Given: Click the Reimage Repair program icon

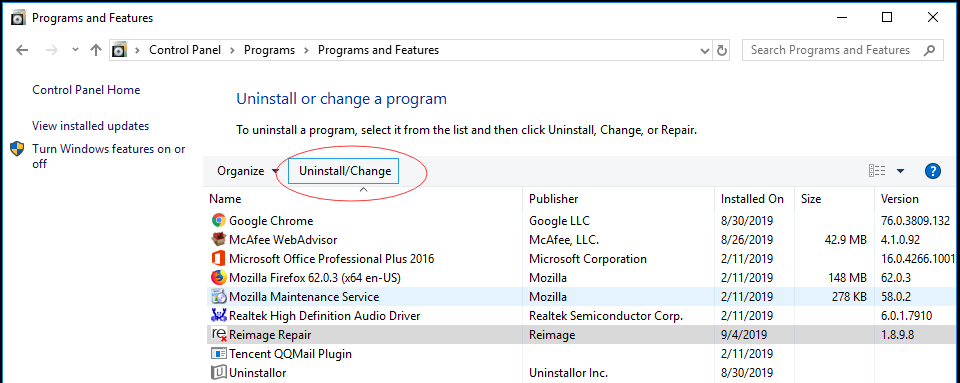Looking at the screenshot, I should pos(219,335).
